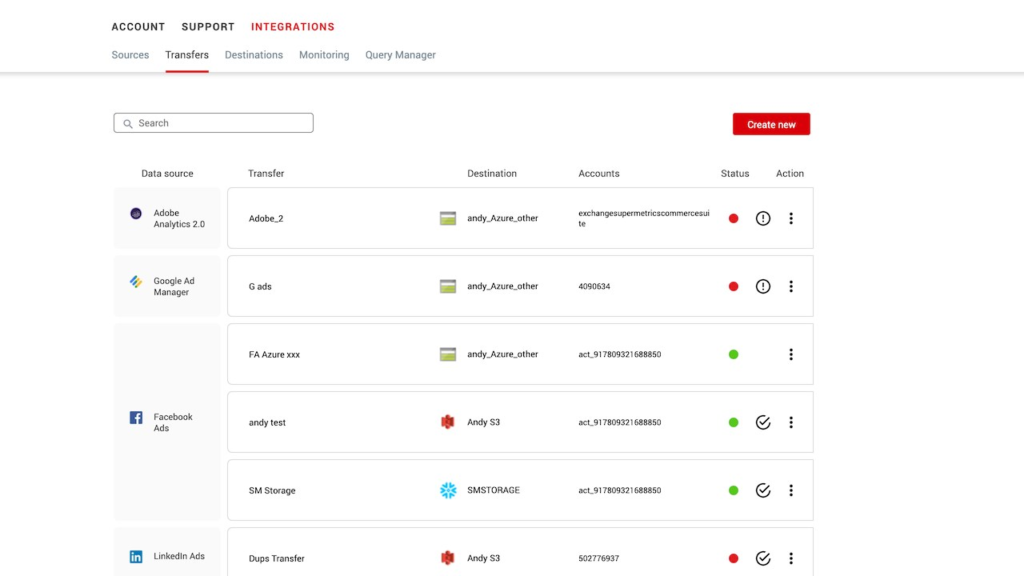
Task: Click the S3 destination icon for Dups Transfer
Action: click(x=447, y=558)
